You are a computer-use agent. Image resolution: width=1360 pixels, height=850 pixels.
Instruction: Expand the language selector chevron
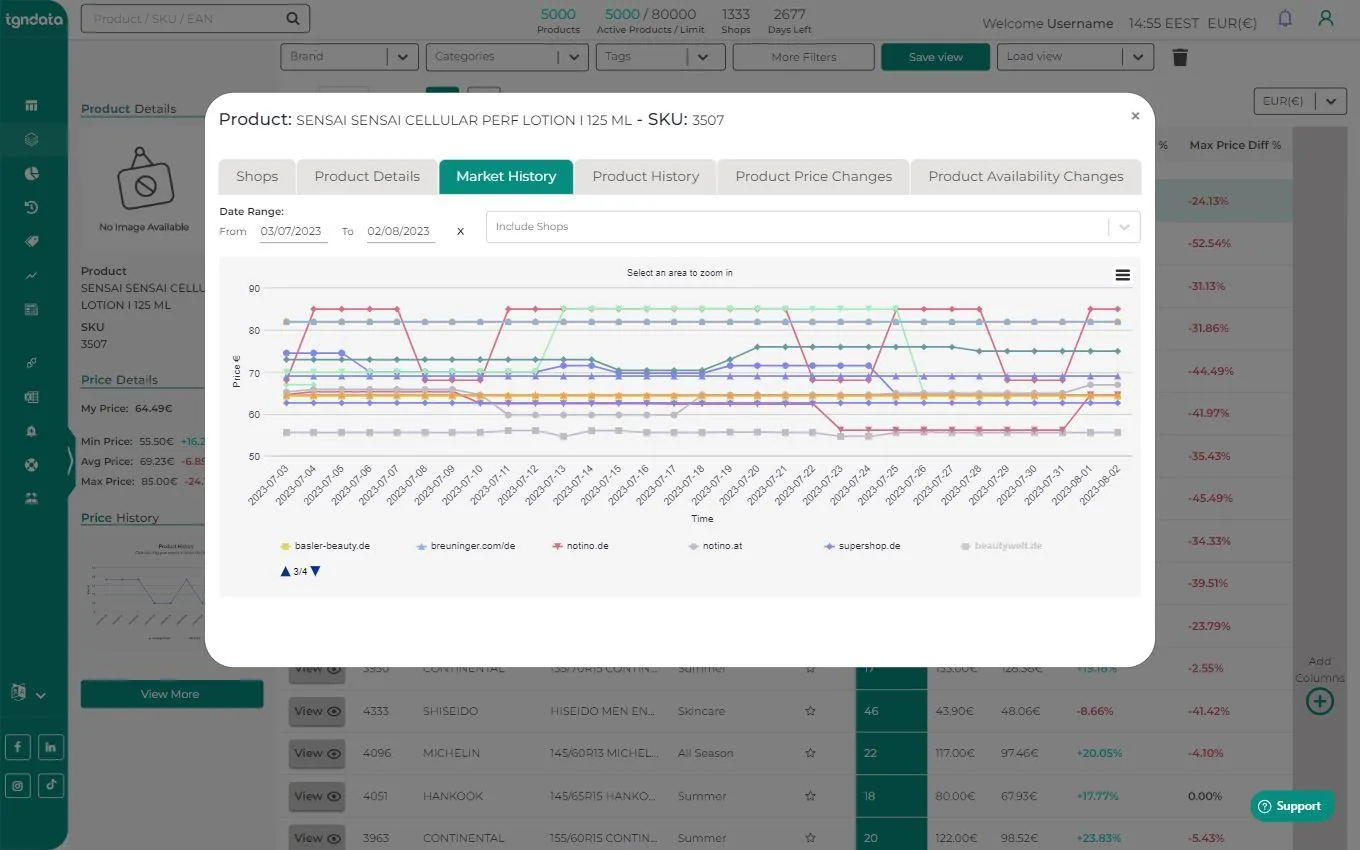pyautogui.click(x=40, y=695)
